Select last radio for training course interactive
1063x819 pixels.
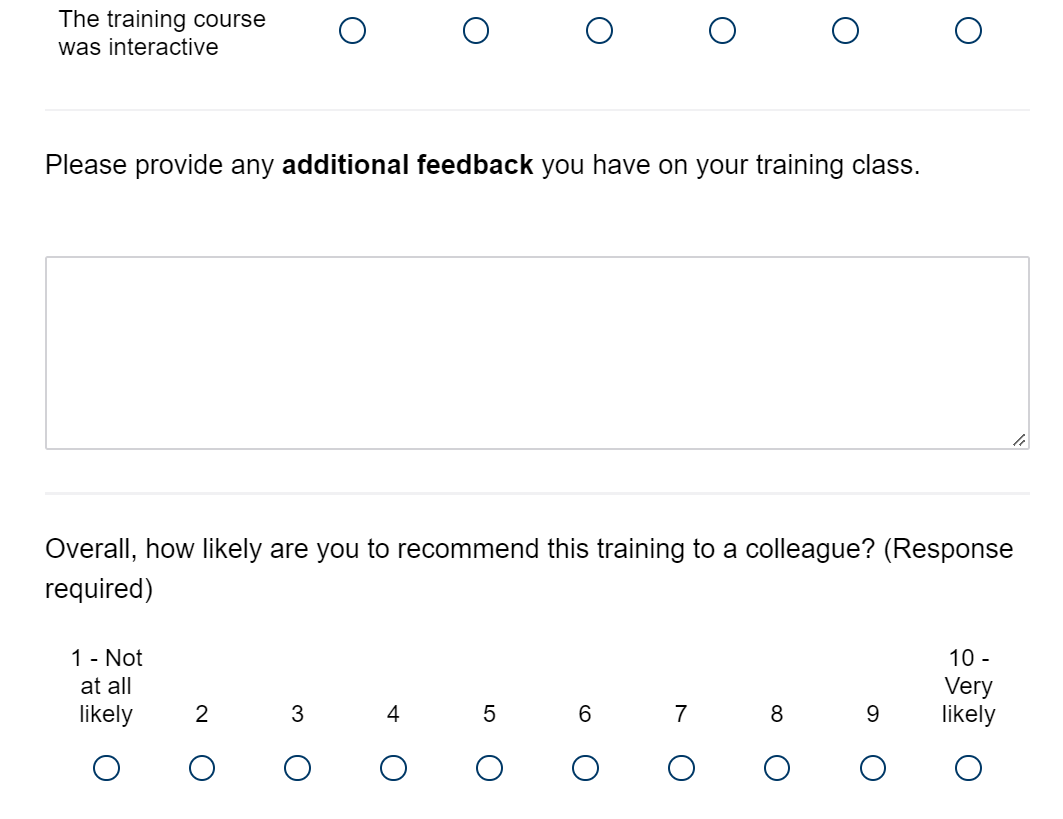tap(968, 32)
